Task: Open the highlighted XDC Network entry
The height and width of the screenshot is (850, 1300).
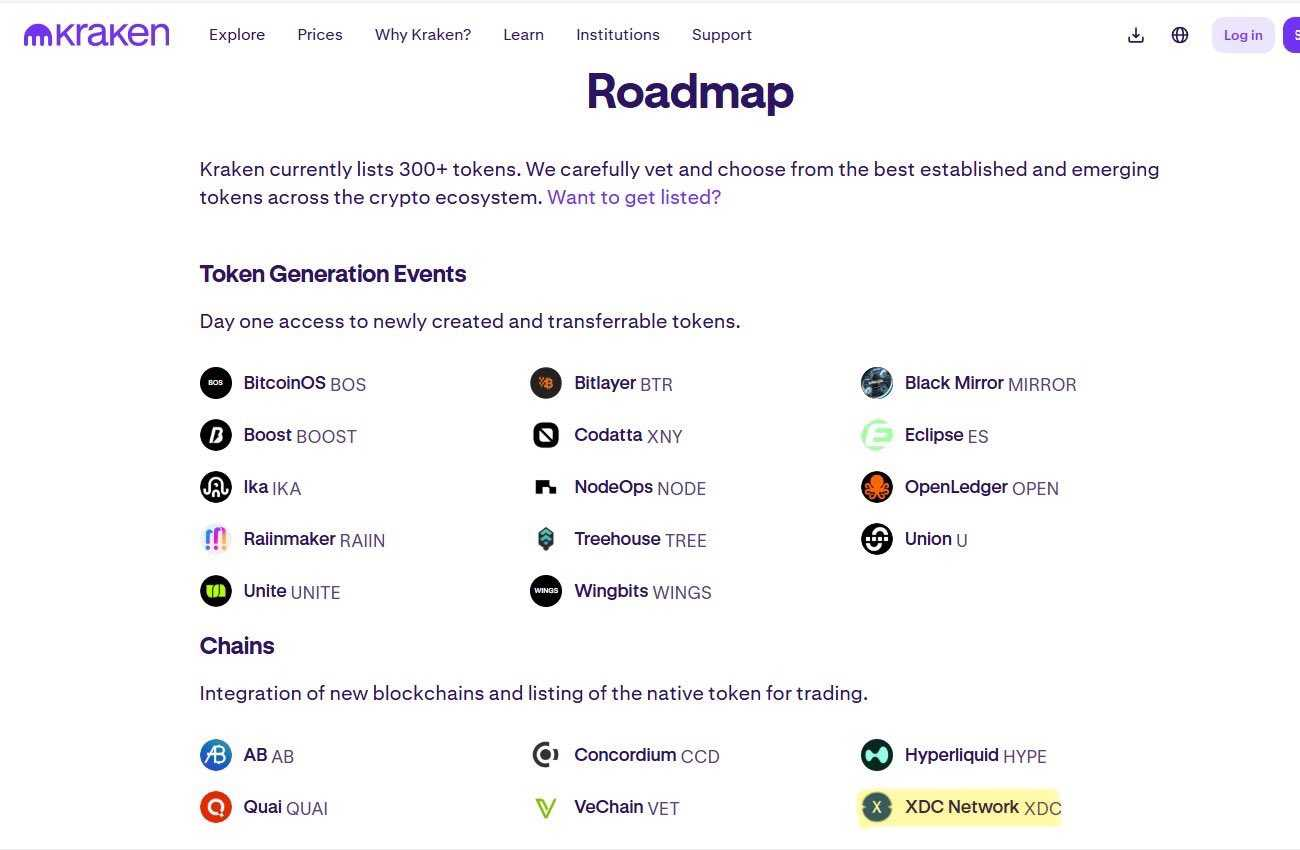Action: tap(959, 807)
